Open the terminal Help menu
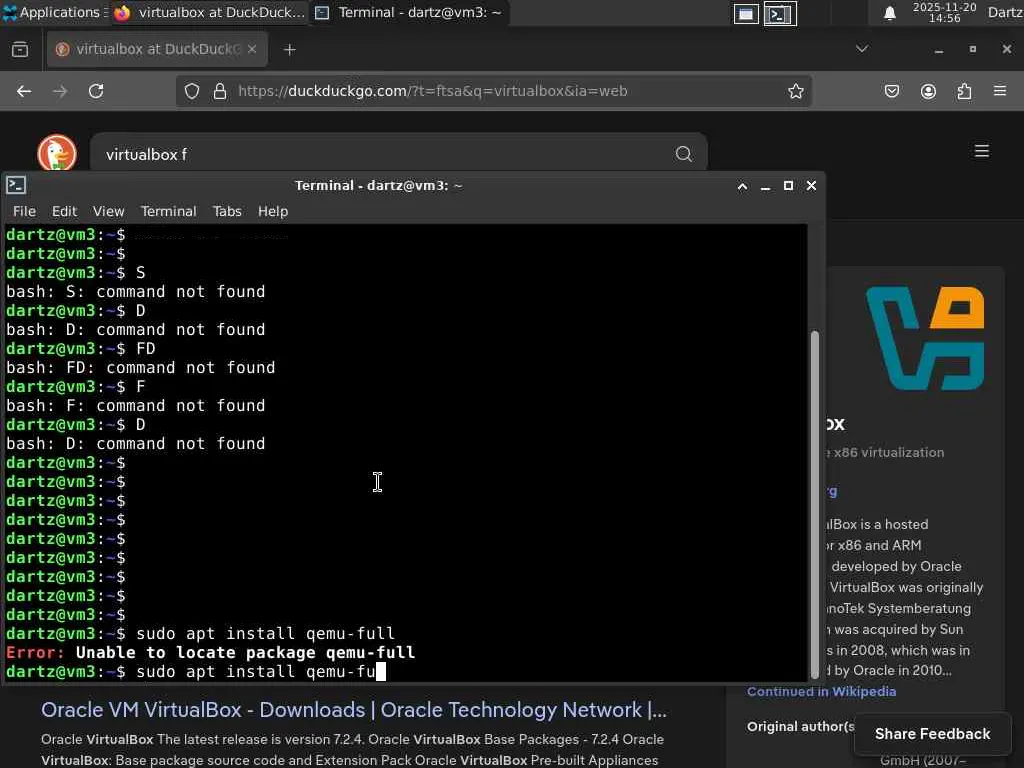Image resolution: width=1024 pixels, height=768 pixels. [273, 212]
